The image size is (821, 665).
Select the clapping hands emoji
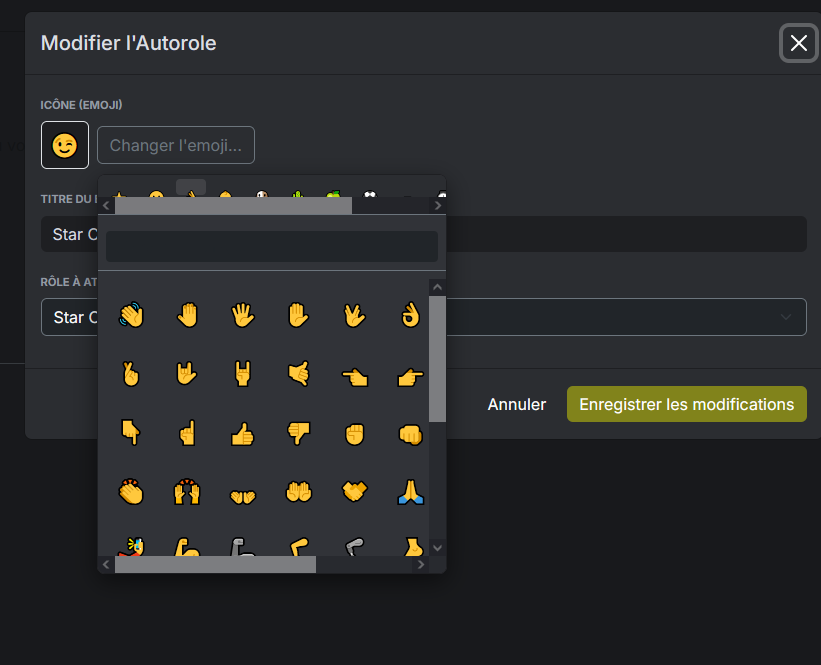tap(131, 492)
